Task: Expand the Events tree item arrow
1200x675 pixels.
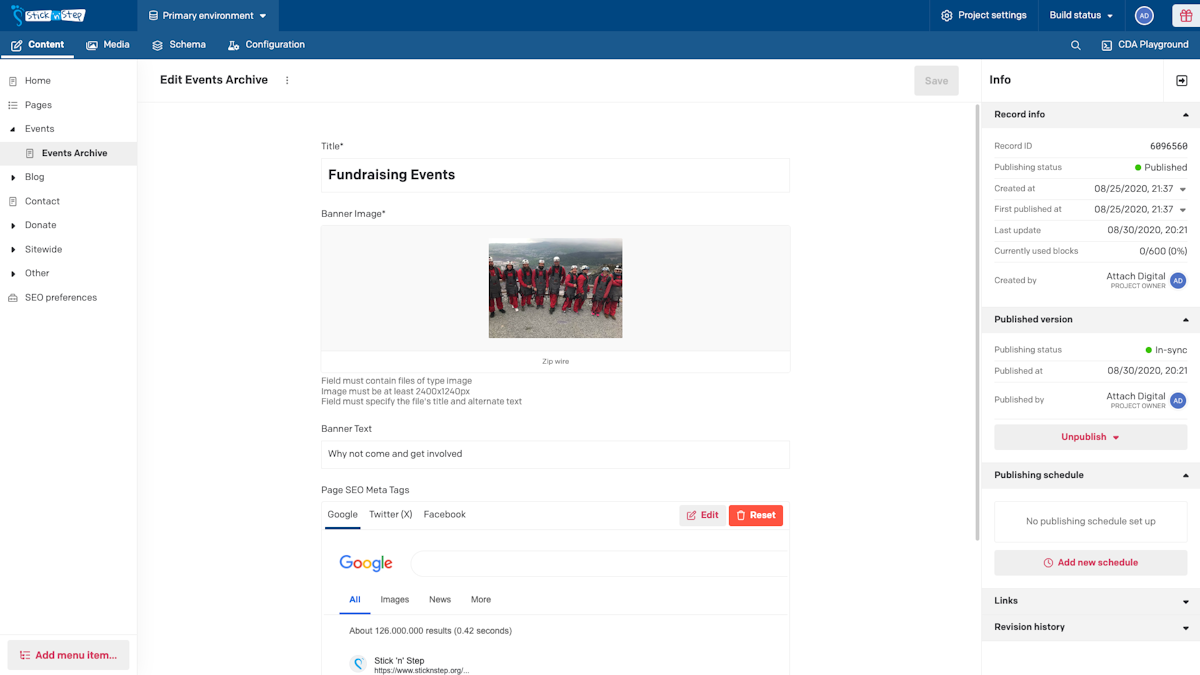Action: (13, 129)
